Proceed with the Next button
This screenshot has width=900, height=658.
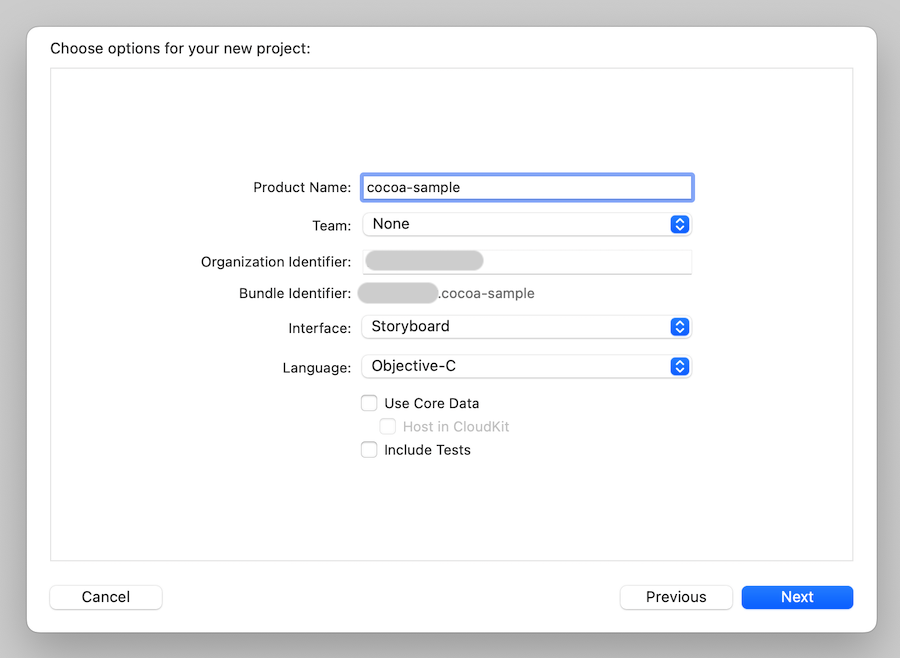[797, 597]
